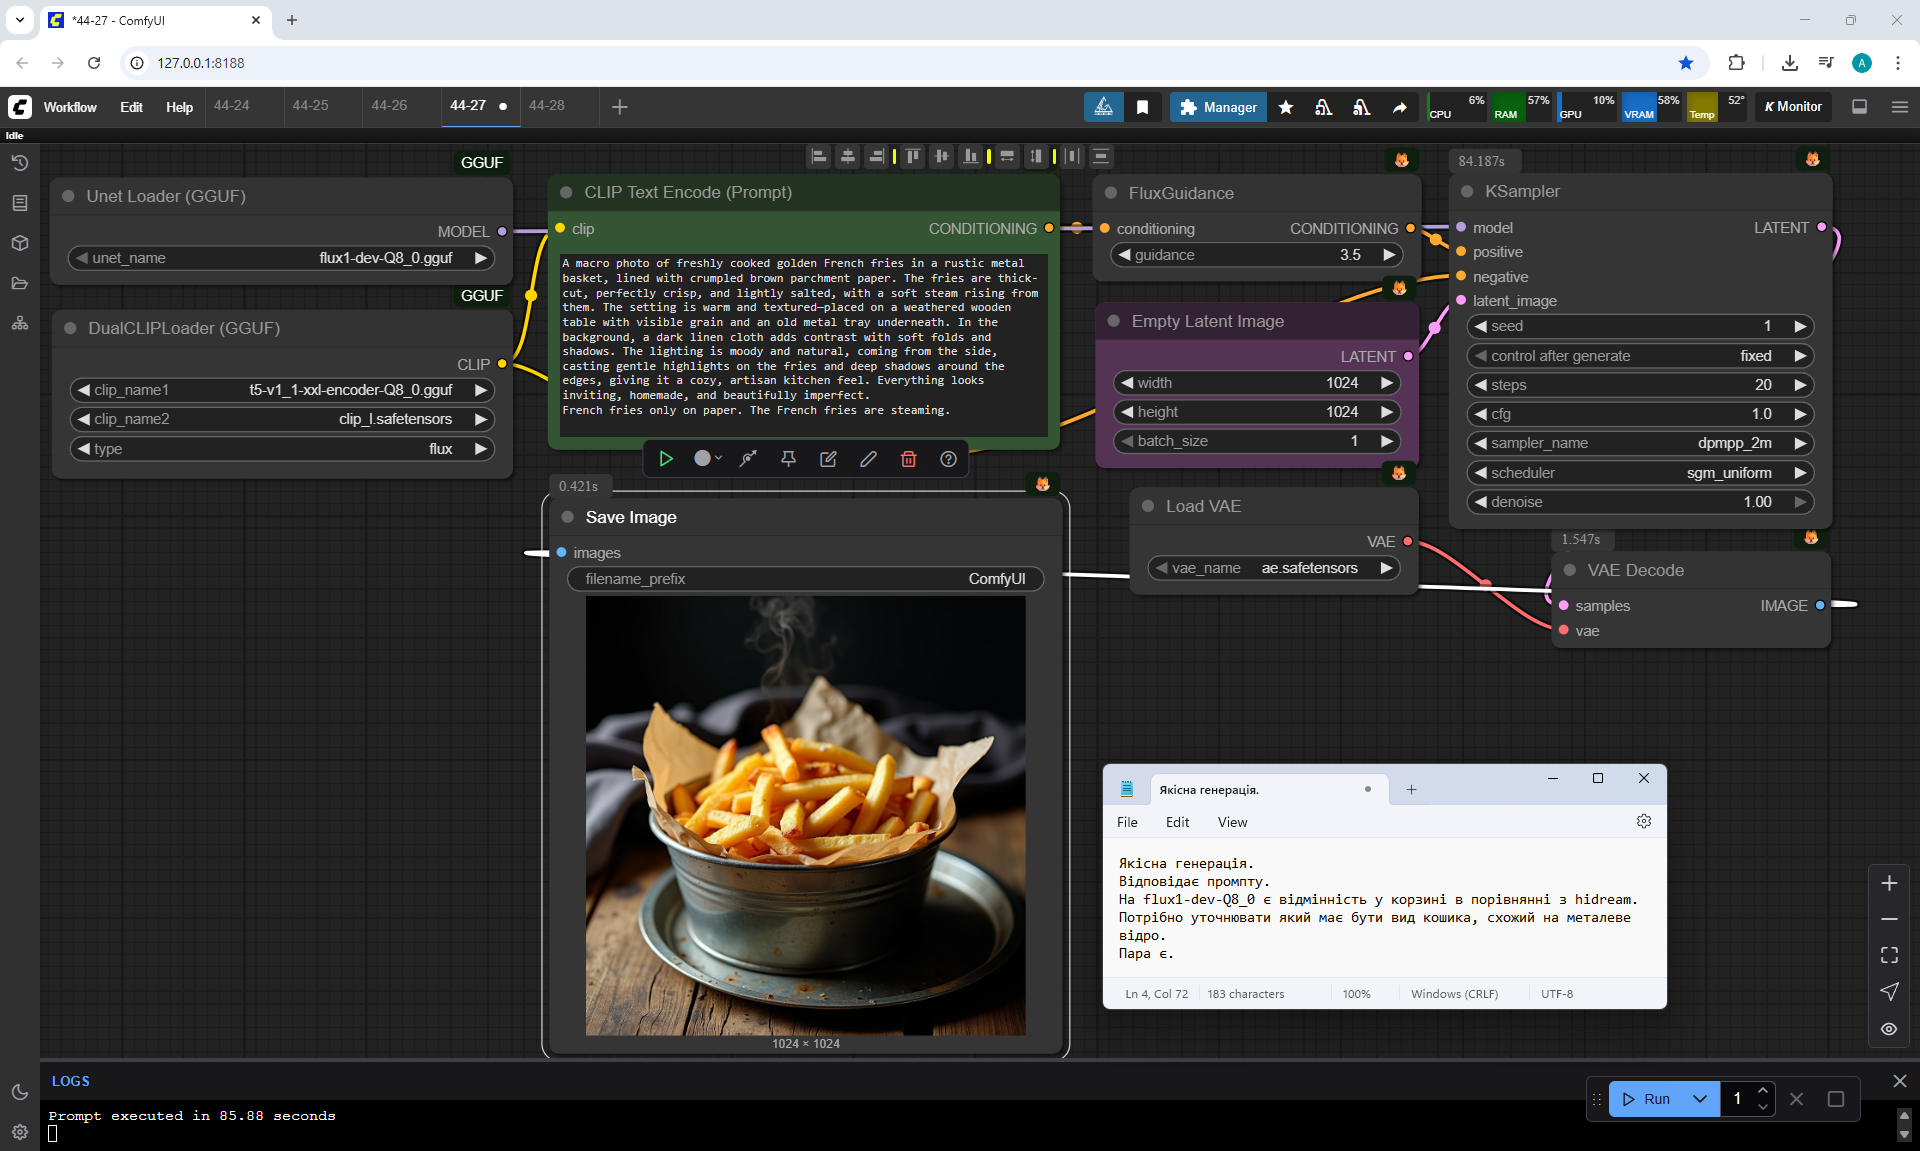Click the Manager button
Viewport: 1920px width, 1151px height.
tap(1218, 107)
